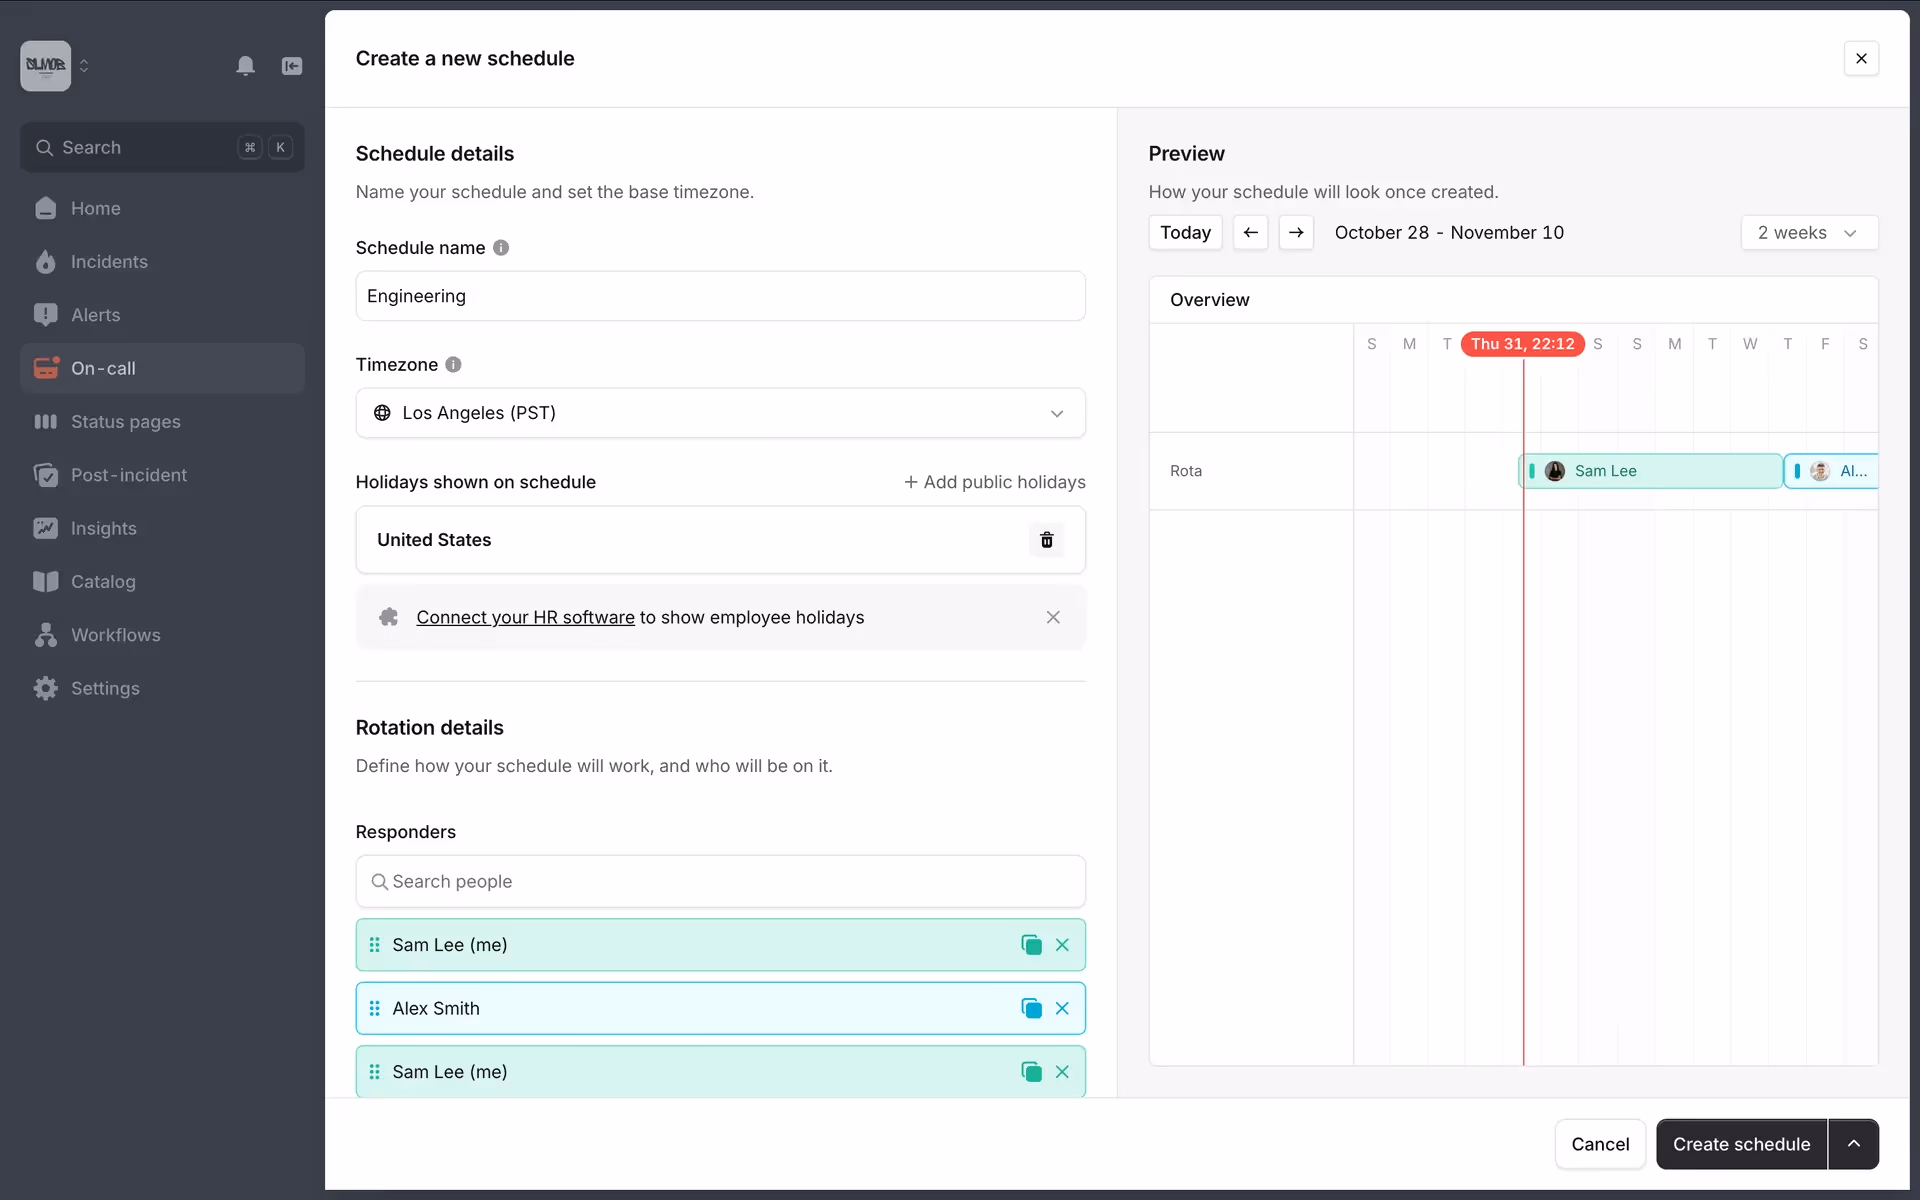Collapse the sidebar panel icon
Image resolution: width=1920 pixels, height=1200 pixels.
coord(292,66)
